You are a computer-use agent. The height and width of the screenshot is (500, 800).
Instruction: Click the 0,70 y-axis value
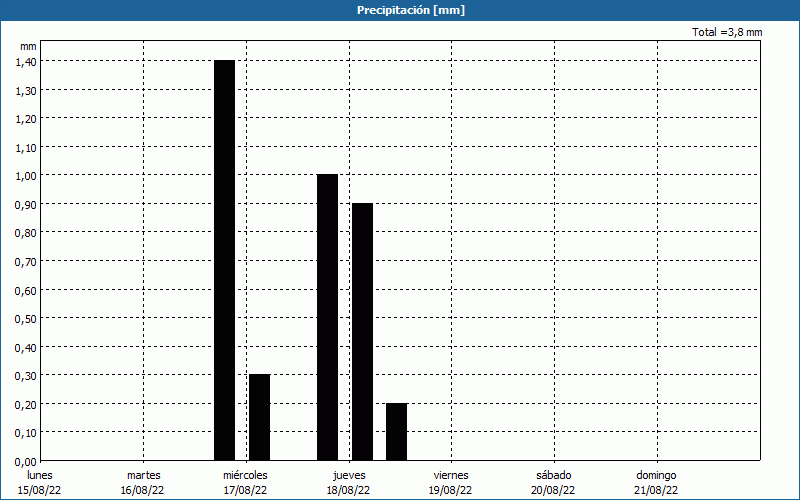26,262
